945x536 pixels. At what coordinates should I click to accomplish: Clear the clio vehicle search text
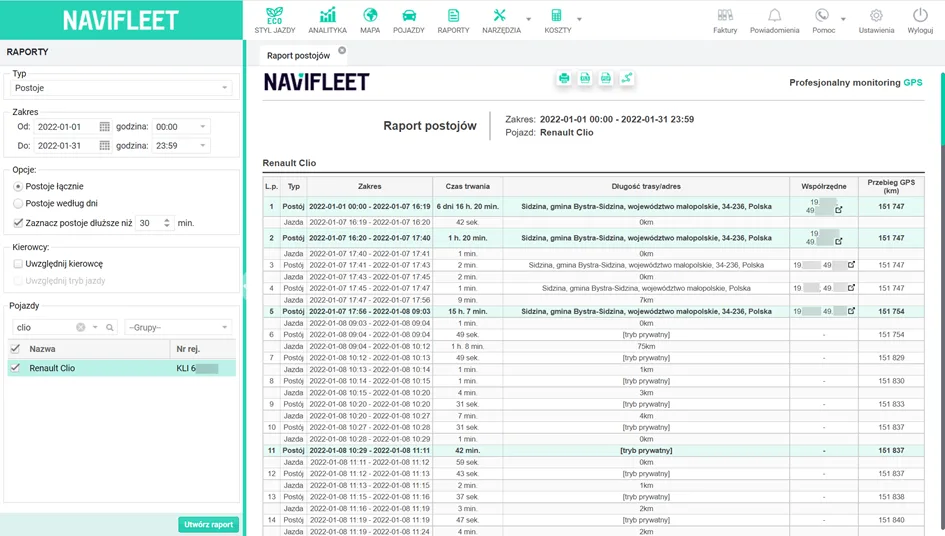pos(81,327)
